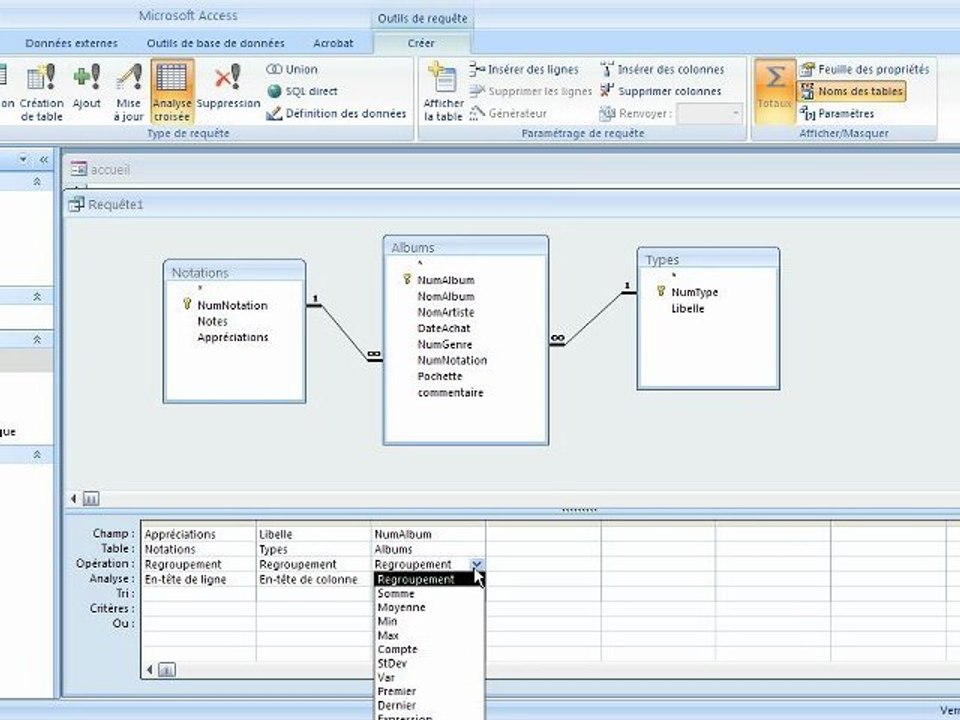960x720 pixels.
Task: Switch to the Acrobat tab
Action: pyautogui.click(x=333, y=43)
